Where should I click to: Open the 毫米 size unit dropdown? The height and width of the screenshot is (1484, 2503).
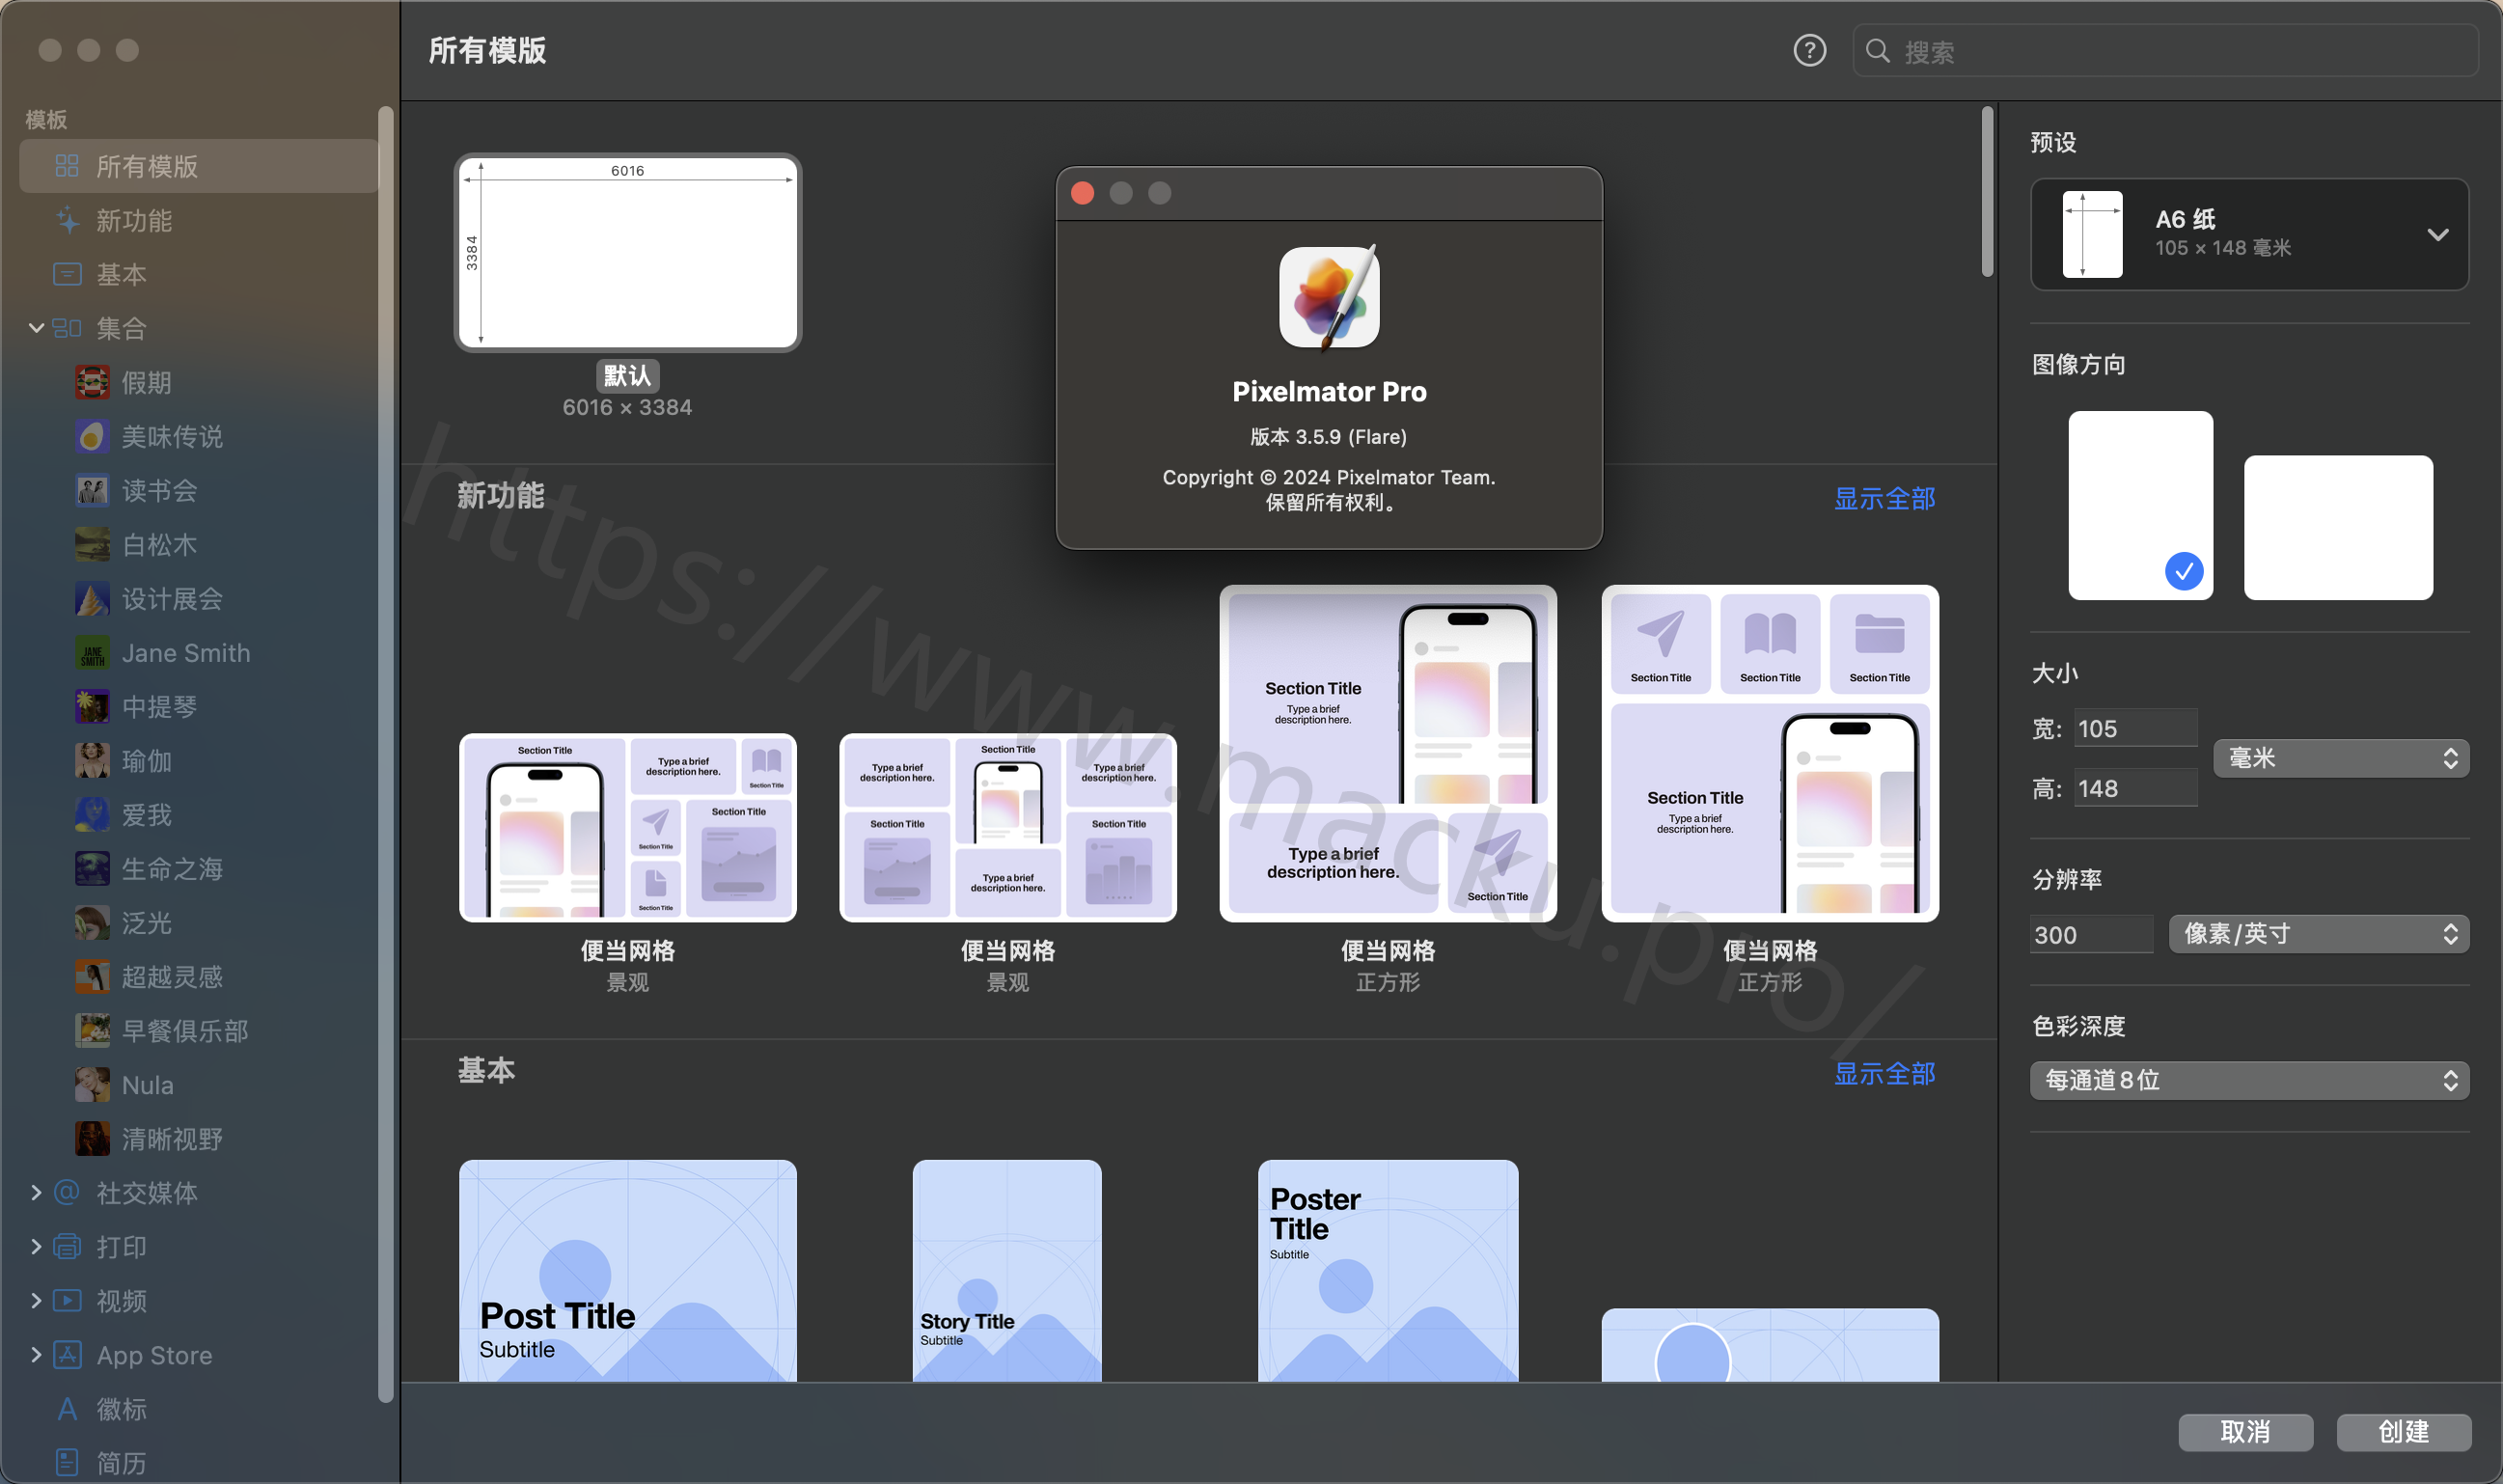(2341, 758)
